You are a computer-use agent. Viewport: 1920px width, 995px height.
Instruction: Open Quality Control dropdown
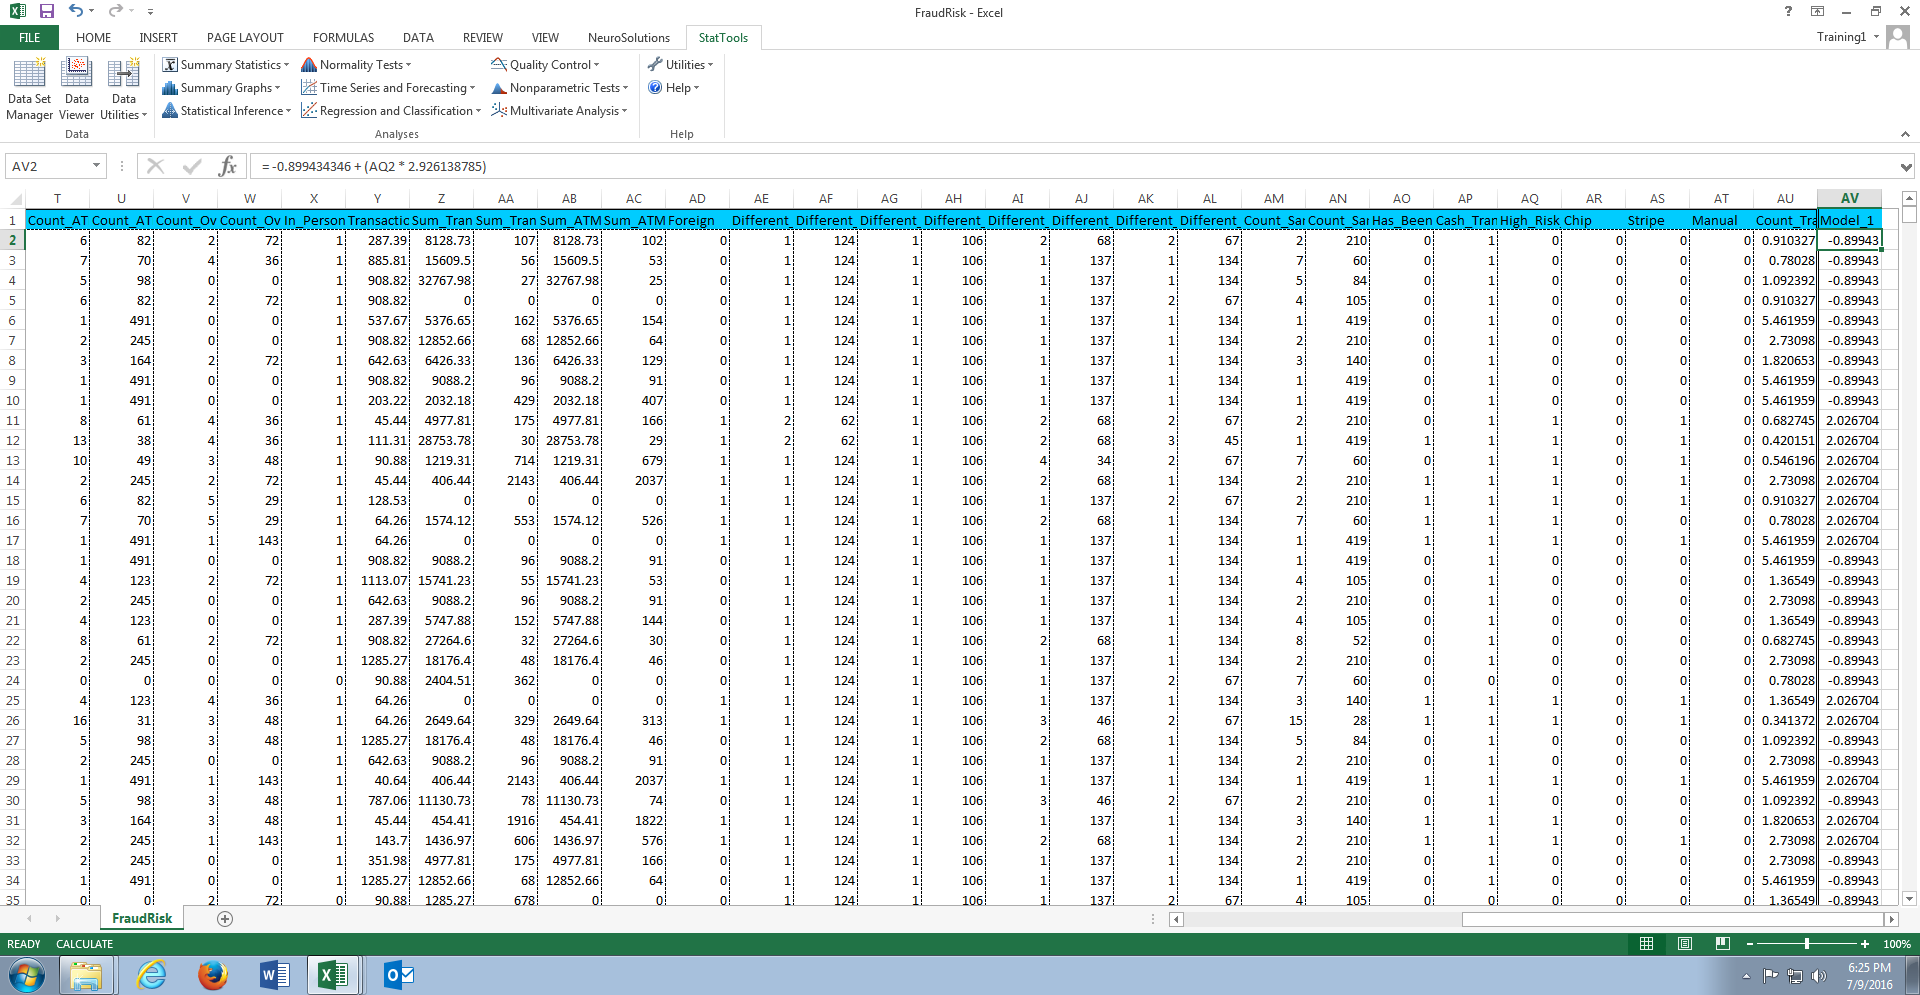545,65
